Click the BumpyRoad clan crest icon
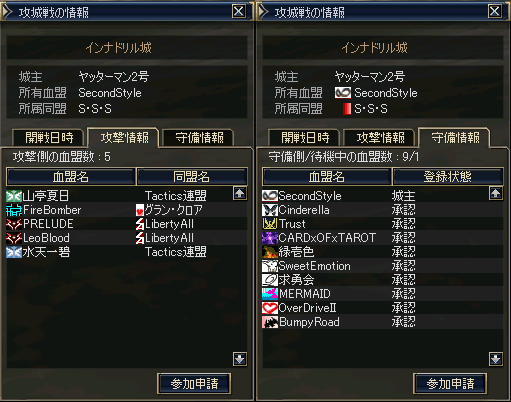 pos(270,322)
